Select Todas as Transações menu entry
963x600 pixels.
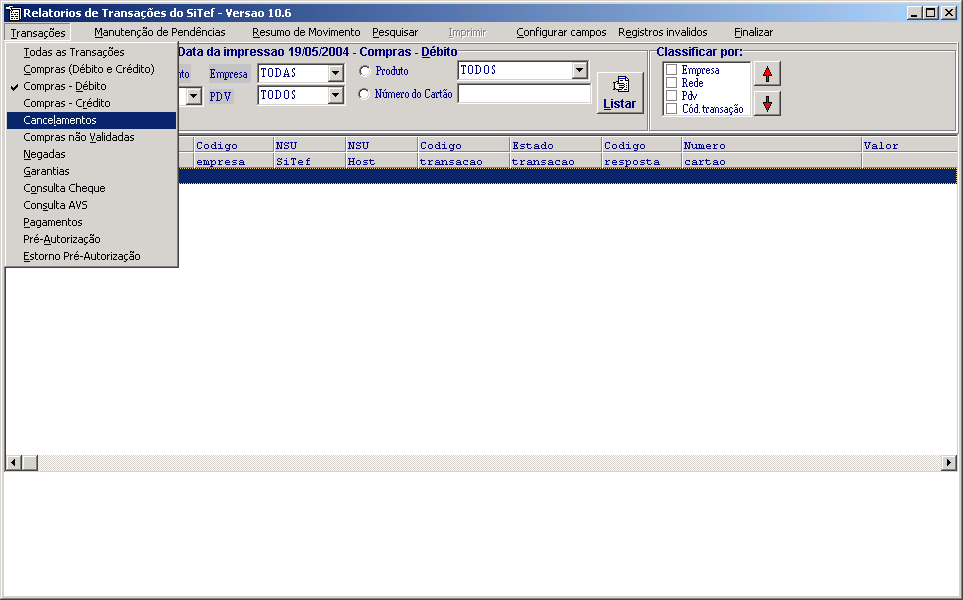click(x=92, y=52)
